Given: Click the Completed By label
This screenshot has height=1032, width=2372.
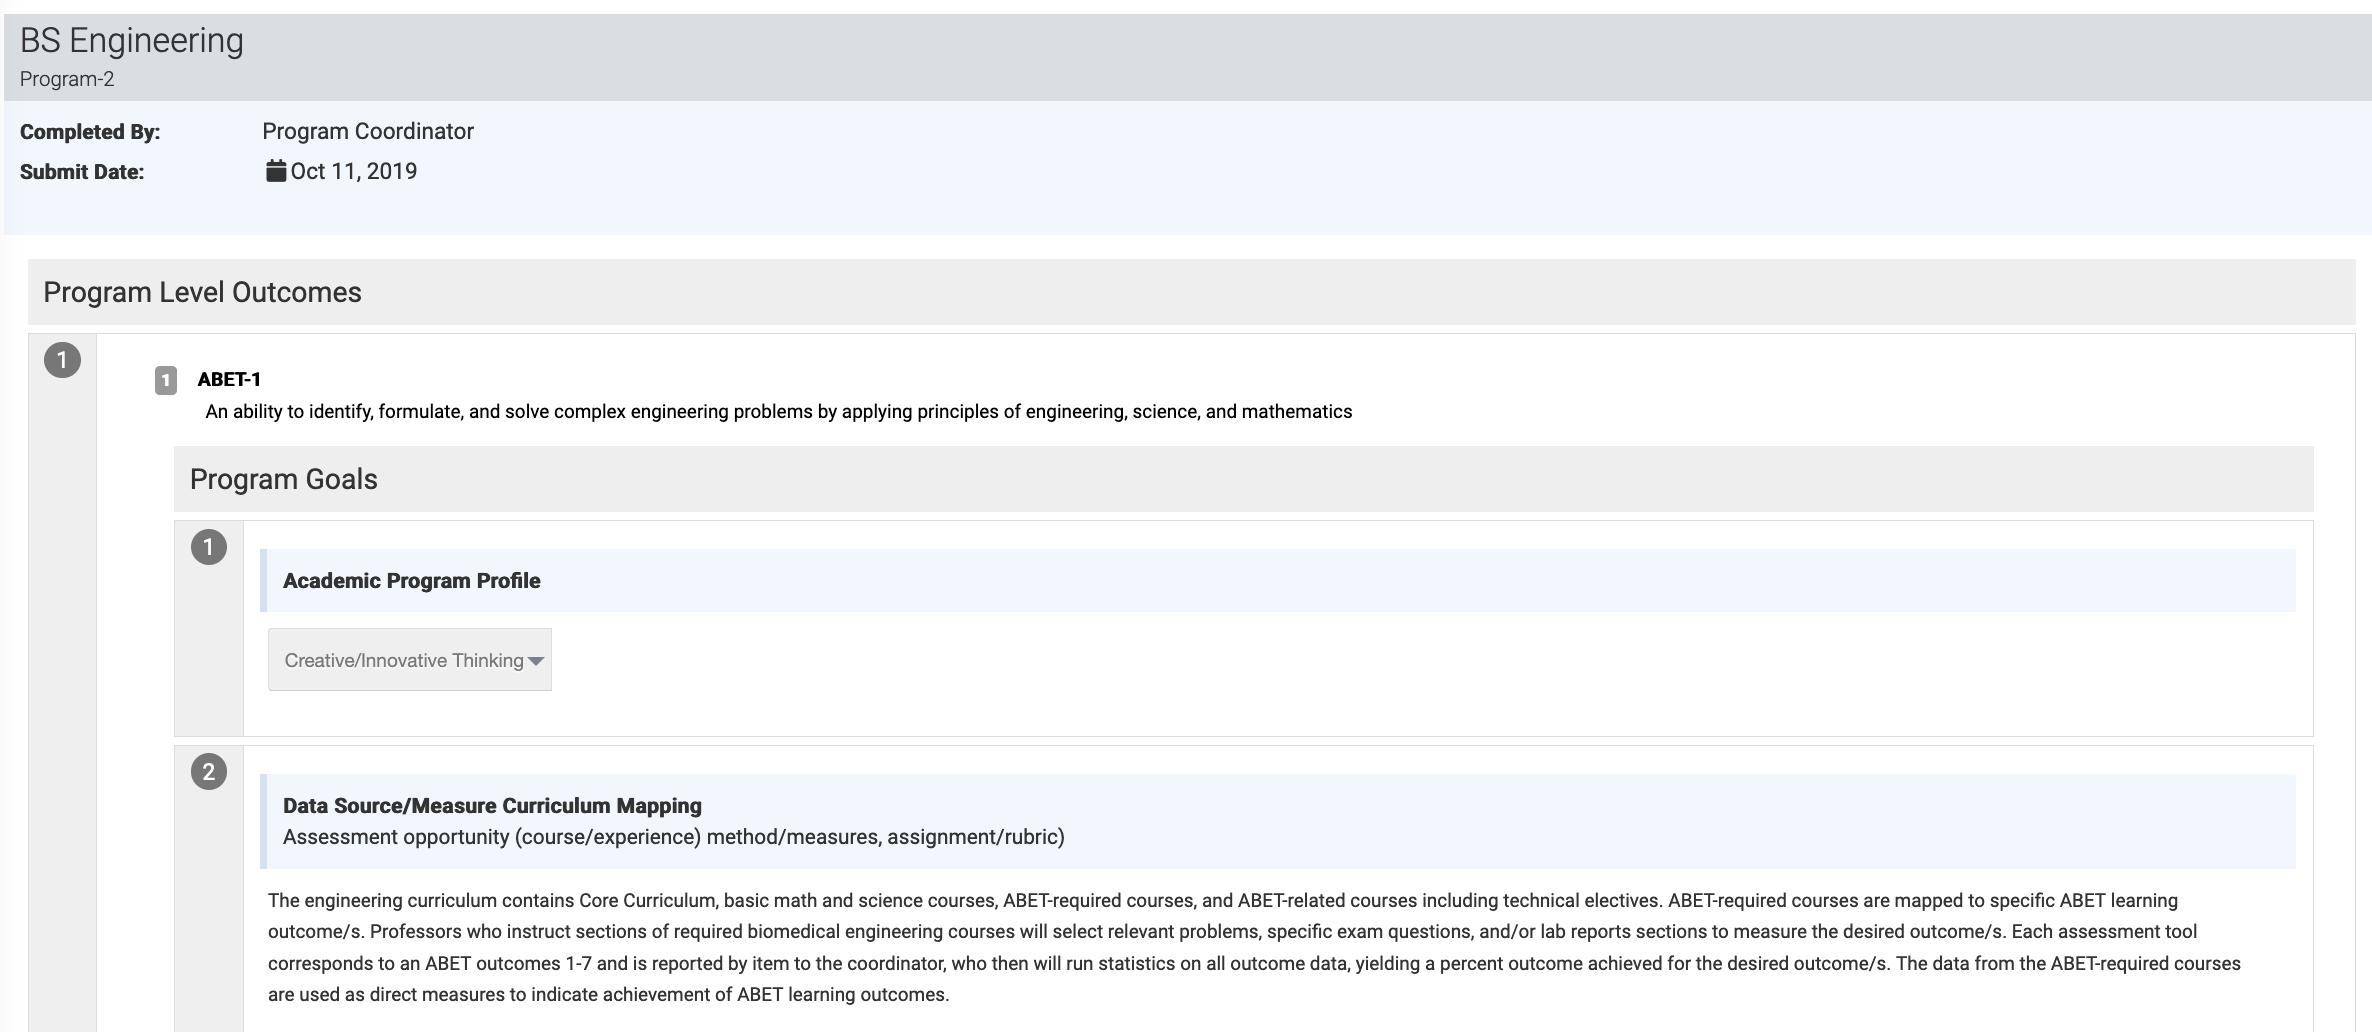Looking at the screenshot, I should (x=90, y=132).
